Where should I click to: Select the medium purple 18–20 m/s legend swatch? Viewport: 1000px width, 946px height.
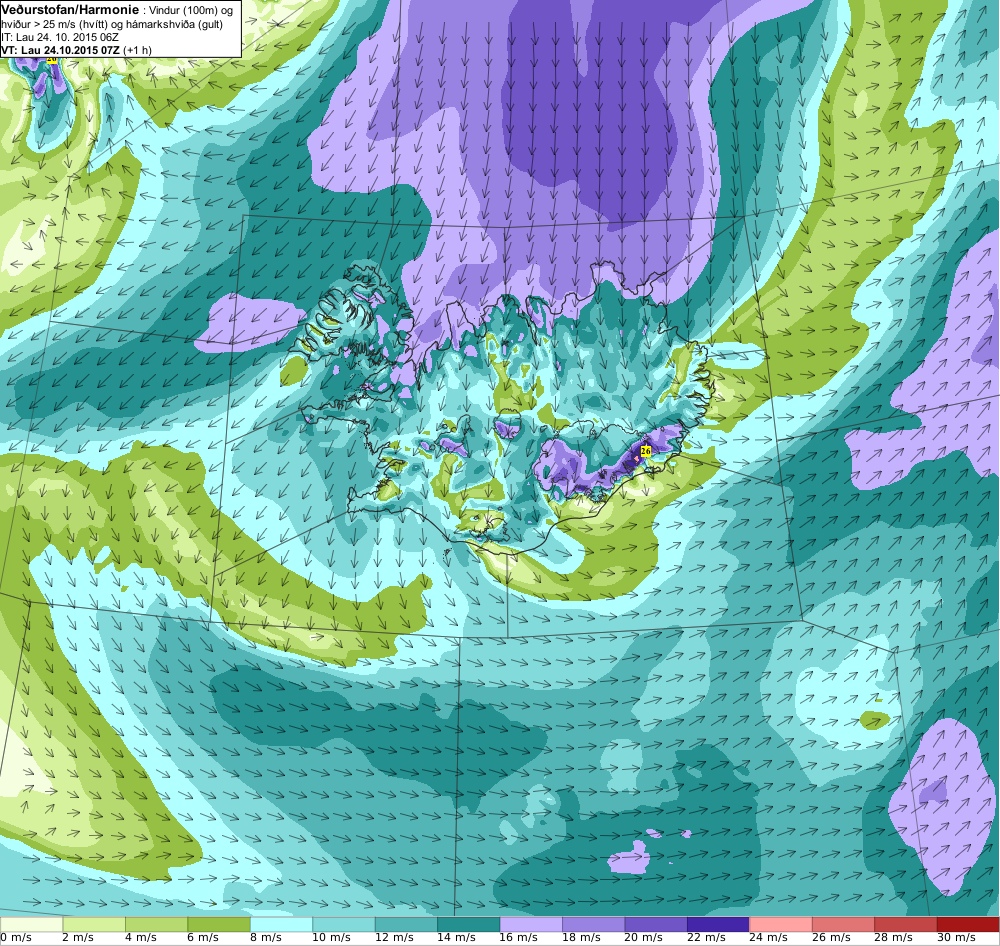[594, 924]
